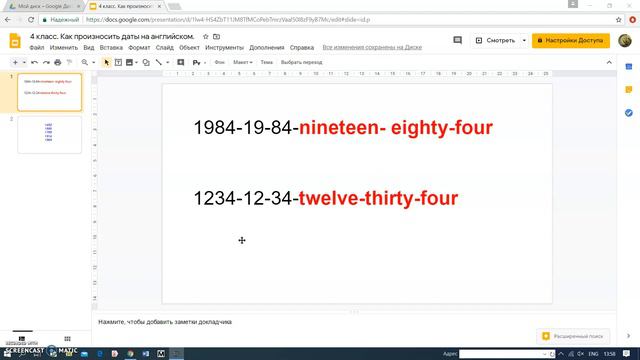This screenshot has height=360, width=640.
Task: Open the new slide layout dropdown arrow
Action: coord(24,62)
